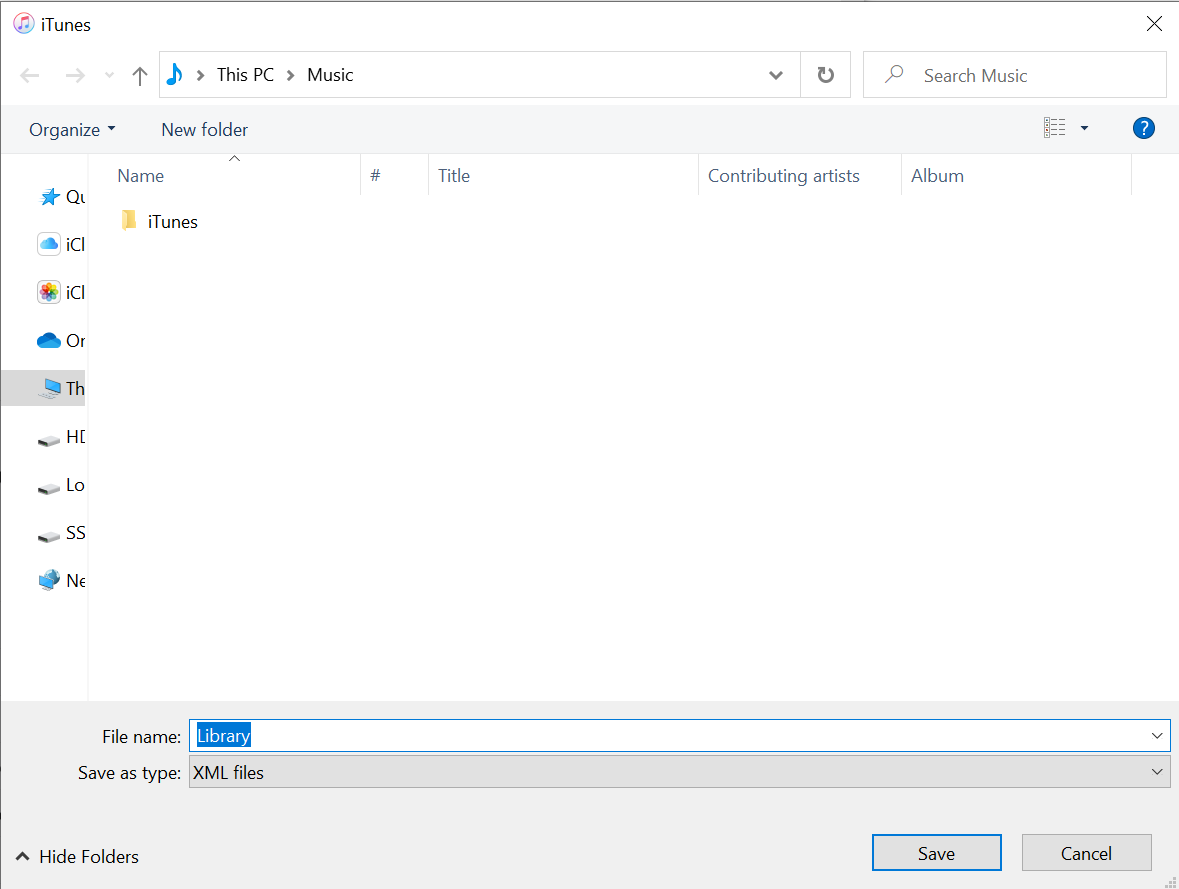Sort by the Title column

[453, 175]
